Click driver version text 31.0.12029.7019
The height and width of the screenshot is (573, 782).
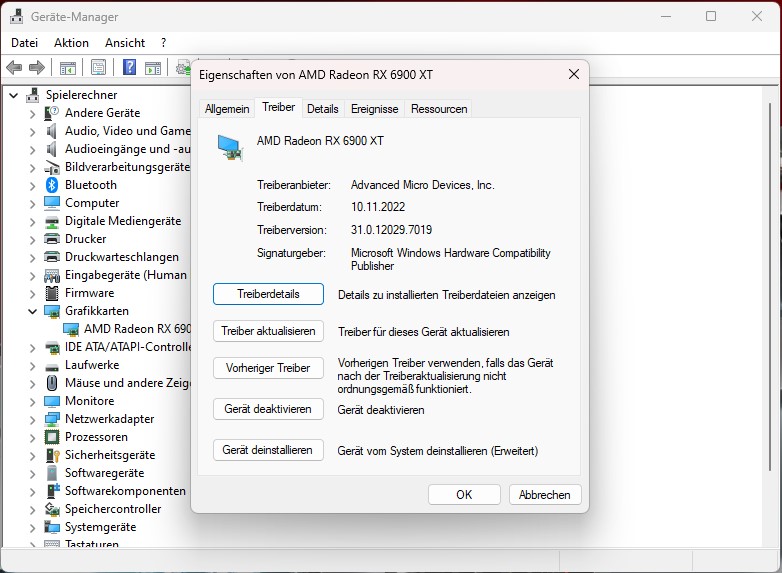click(391, 230)
